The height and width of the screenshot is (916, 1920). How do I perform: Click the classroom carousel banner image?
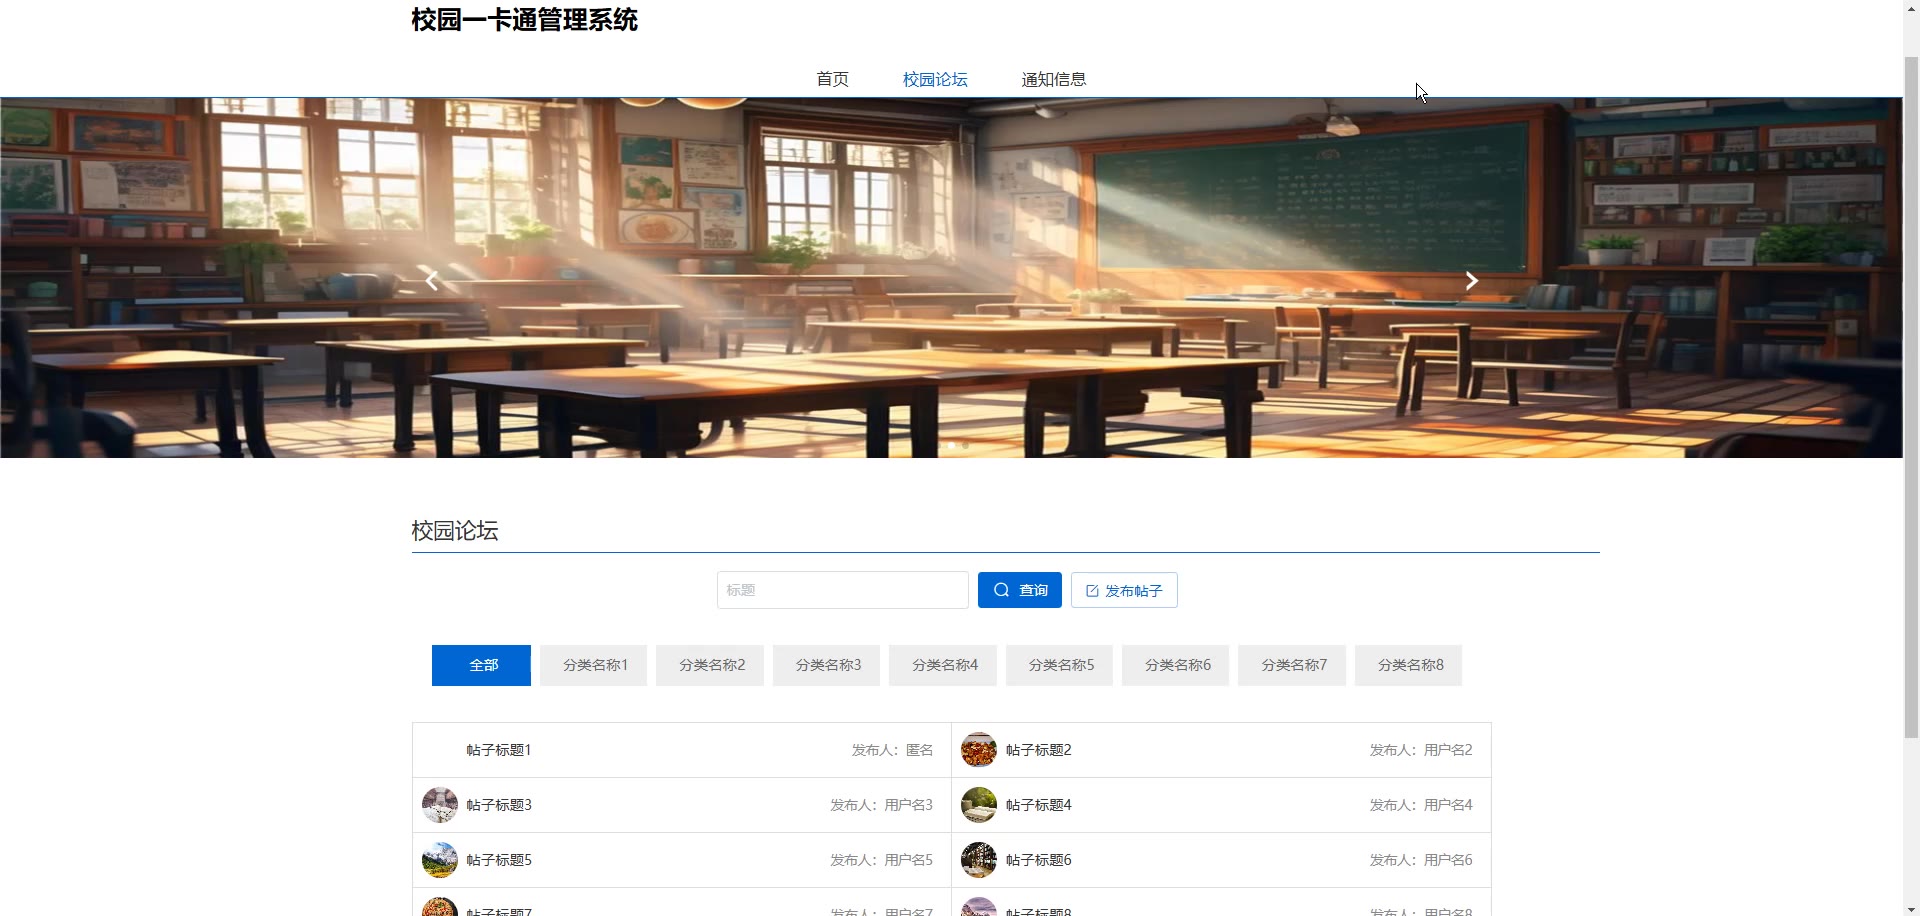point(951,278)
